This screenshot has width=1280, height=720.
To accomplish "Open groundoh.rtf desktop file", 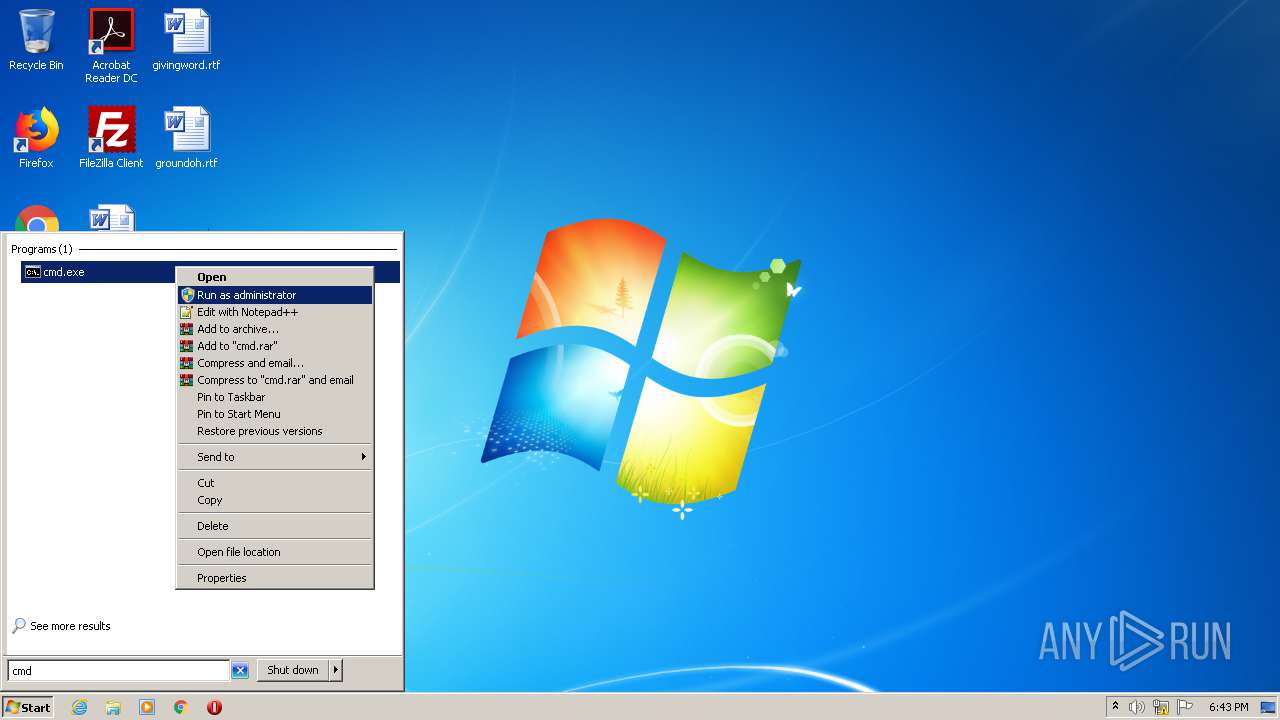I will point(186,138).
